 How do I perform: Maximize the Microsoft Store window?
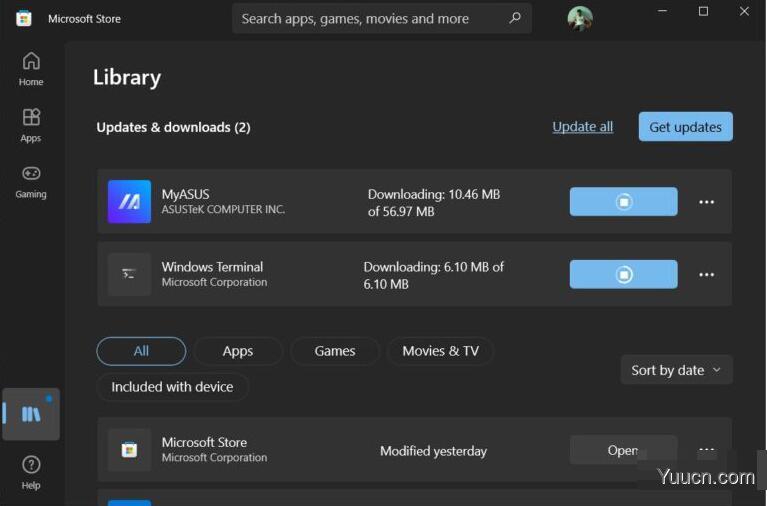tap(703, 11)
